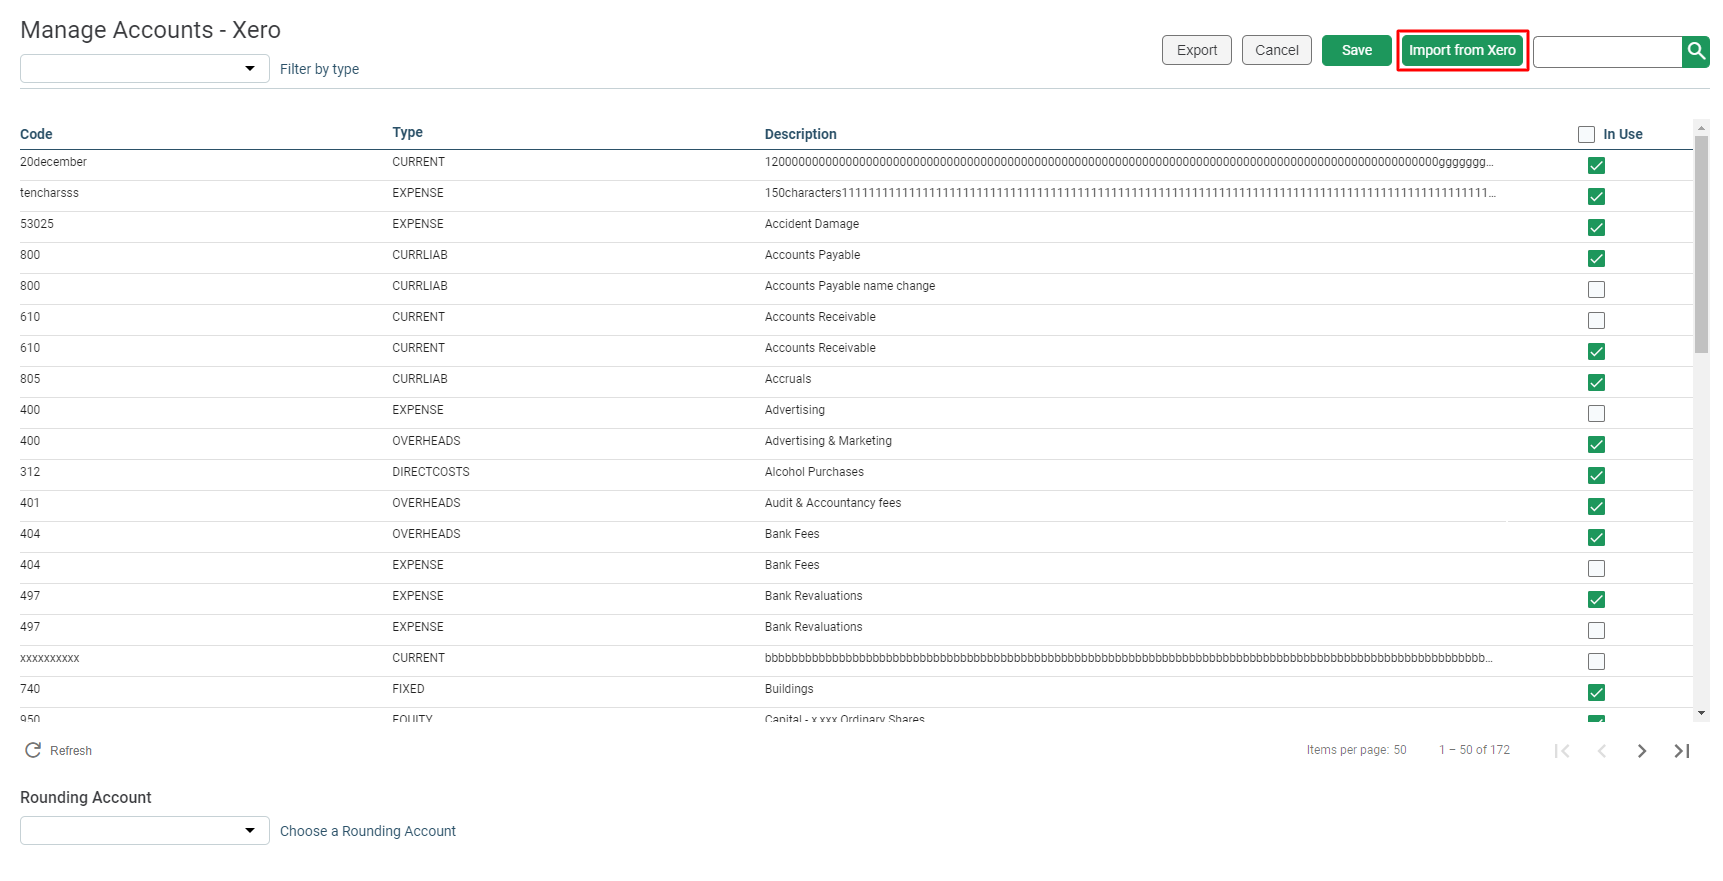The height and width of the screenshot is (881, 1723).
Task: Uncheck In Use for Advertising & Marketing
Action: coord(1596,445)
